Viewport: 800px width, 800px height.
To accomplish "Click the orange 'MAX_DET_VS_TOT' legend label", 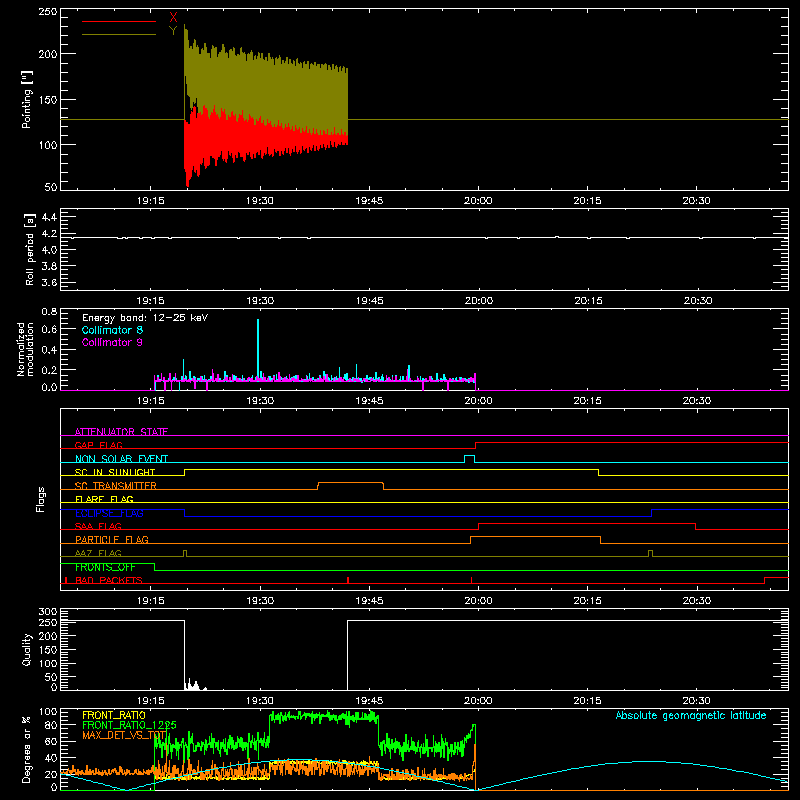I will point(124,735).
